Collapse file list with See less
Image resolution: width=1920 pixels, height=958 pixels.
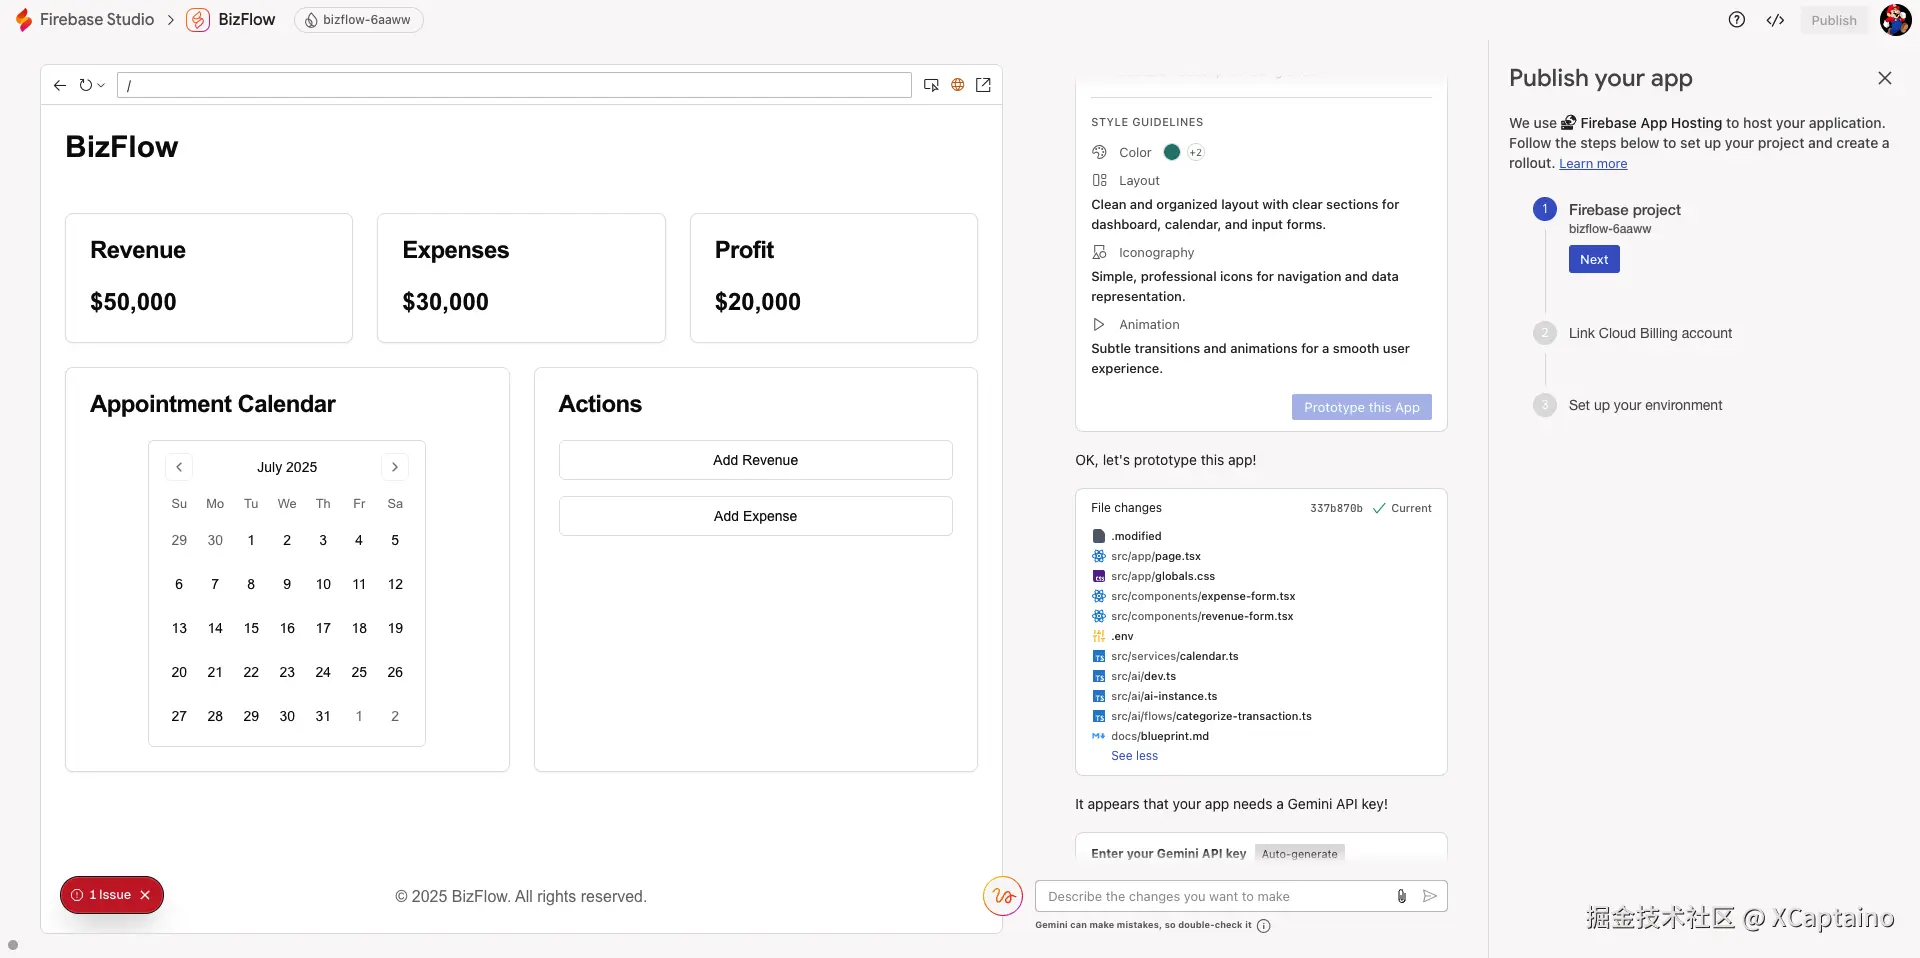[x=1134, y=756]
